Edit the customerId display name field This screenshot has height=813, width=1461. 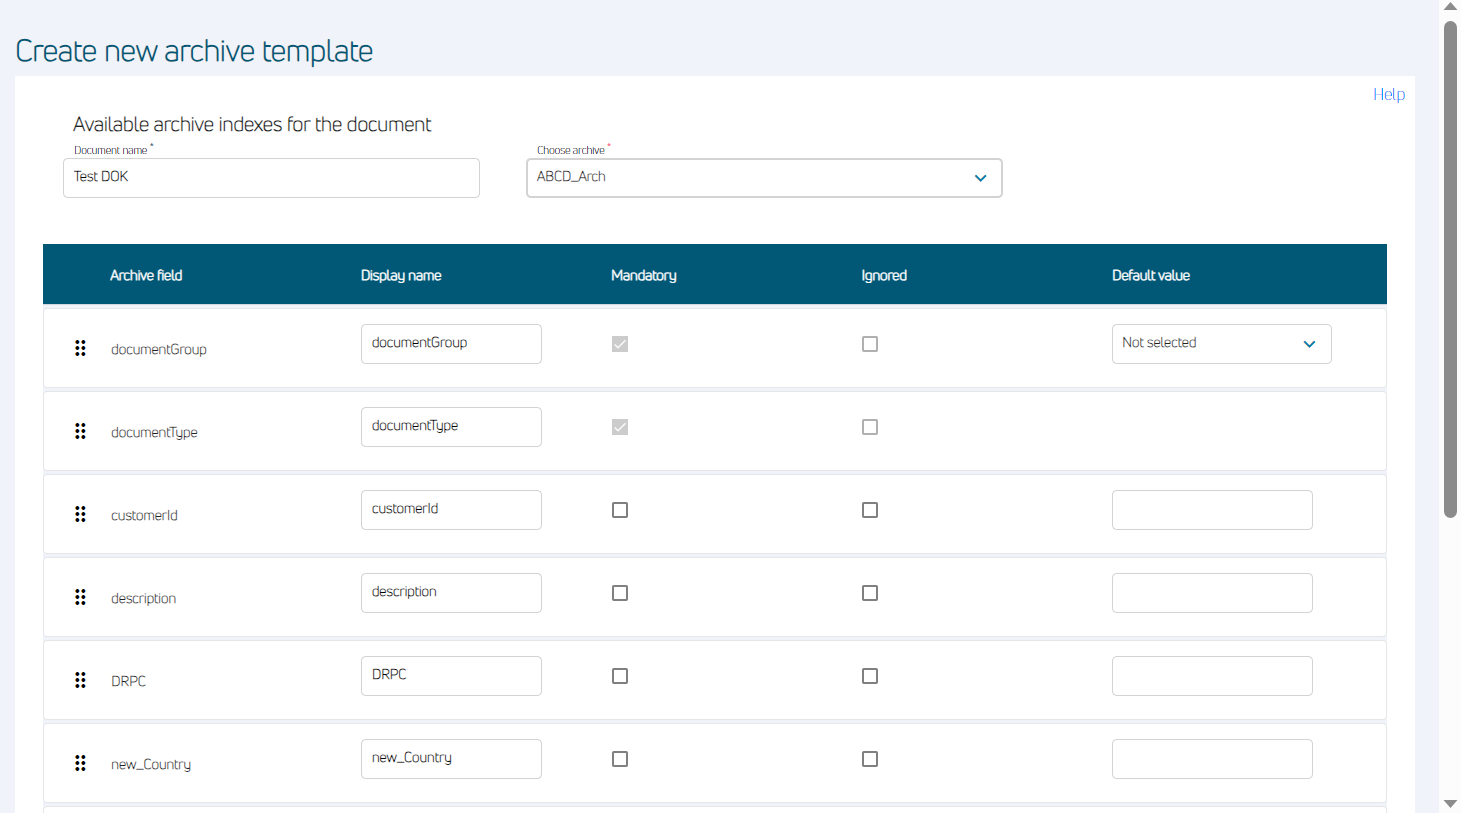(451, 510)
